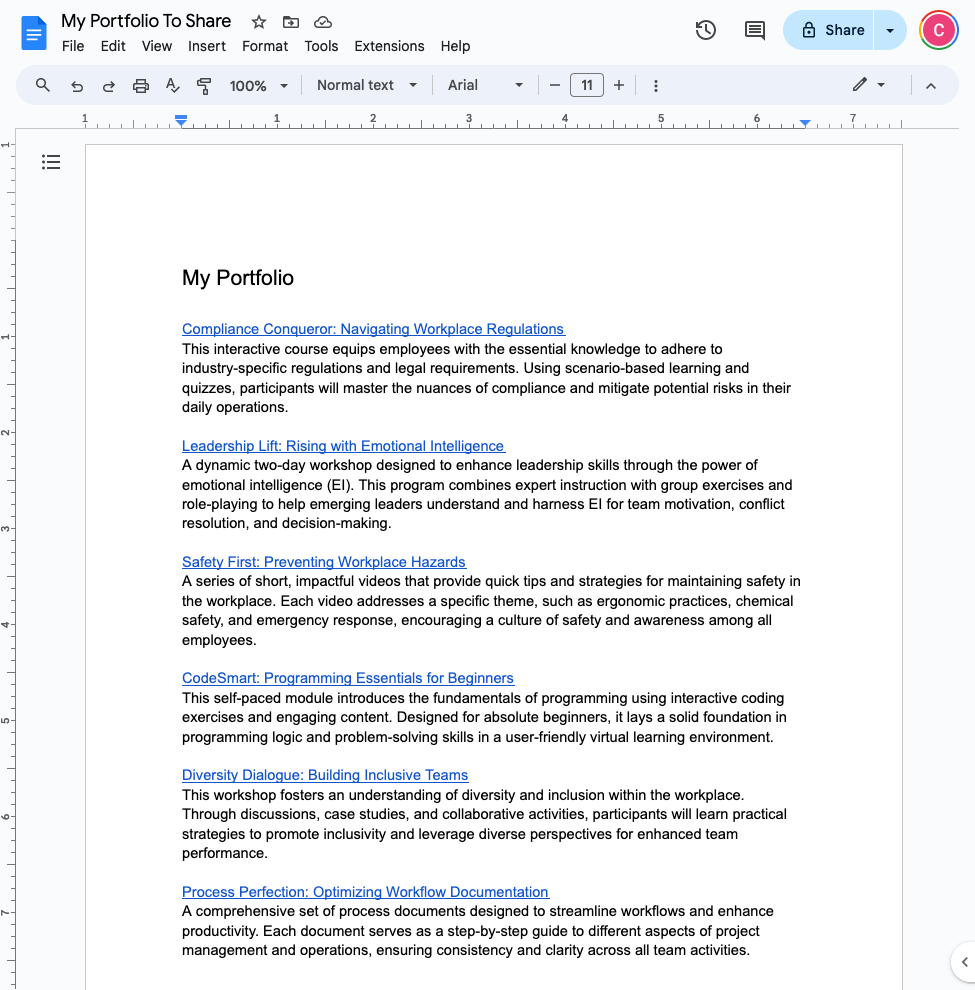Open the Compliance Conqueror link
This screenshot has width=975, height=990.
click(x=373, y=329)
